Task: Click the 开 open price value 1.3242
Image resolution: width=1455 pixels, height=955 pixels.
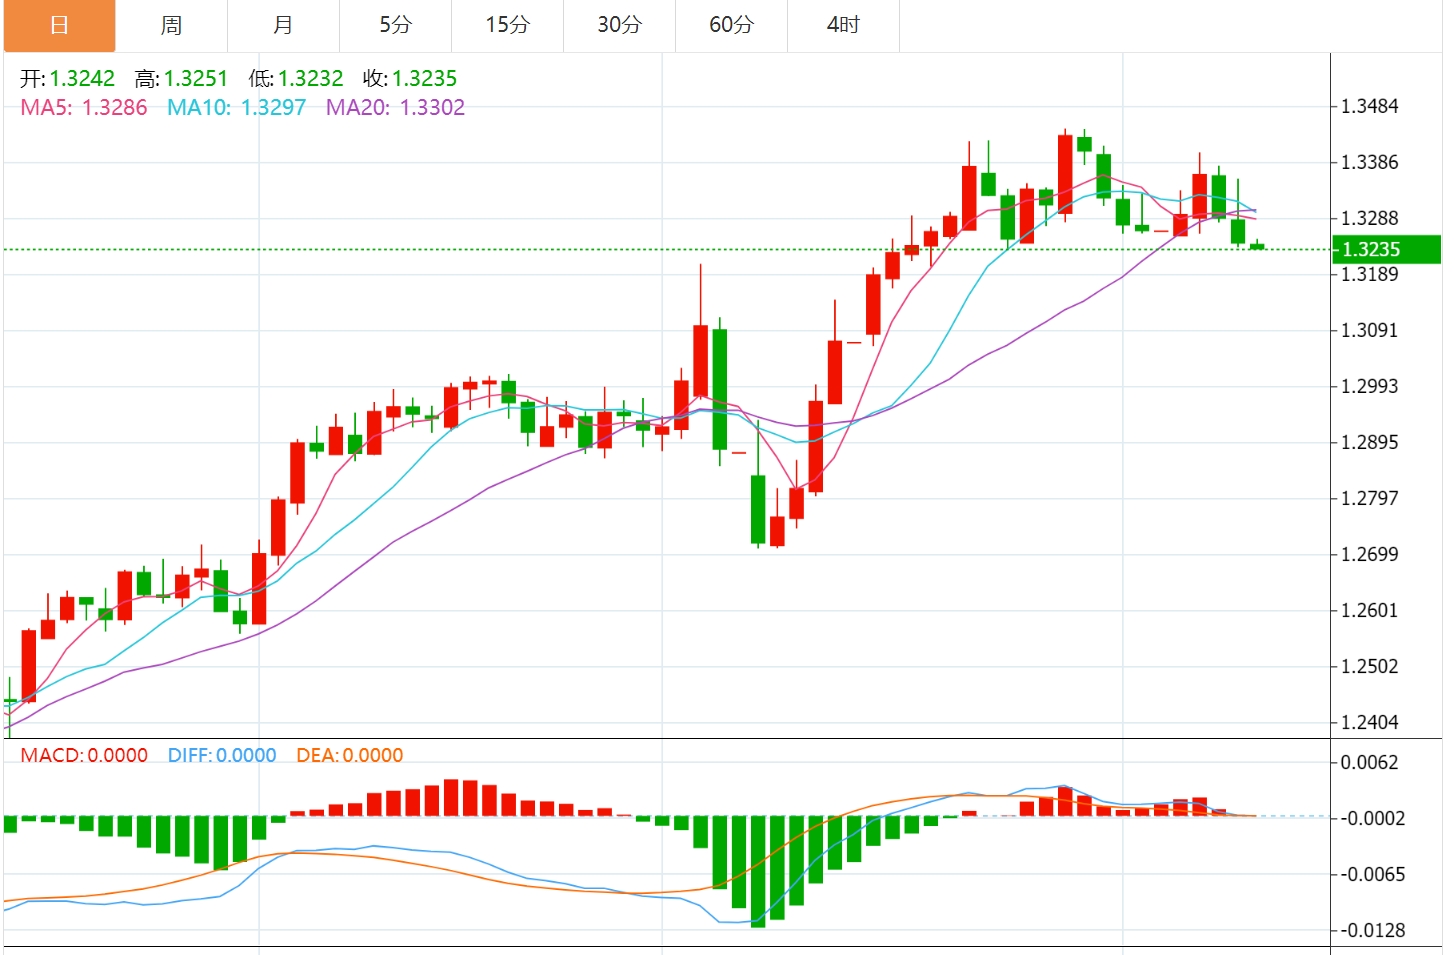Action: coord(82,79)
